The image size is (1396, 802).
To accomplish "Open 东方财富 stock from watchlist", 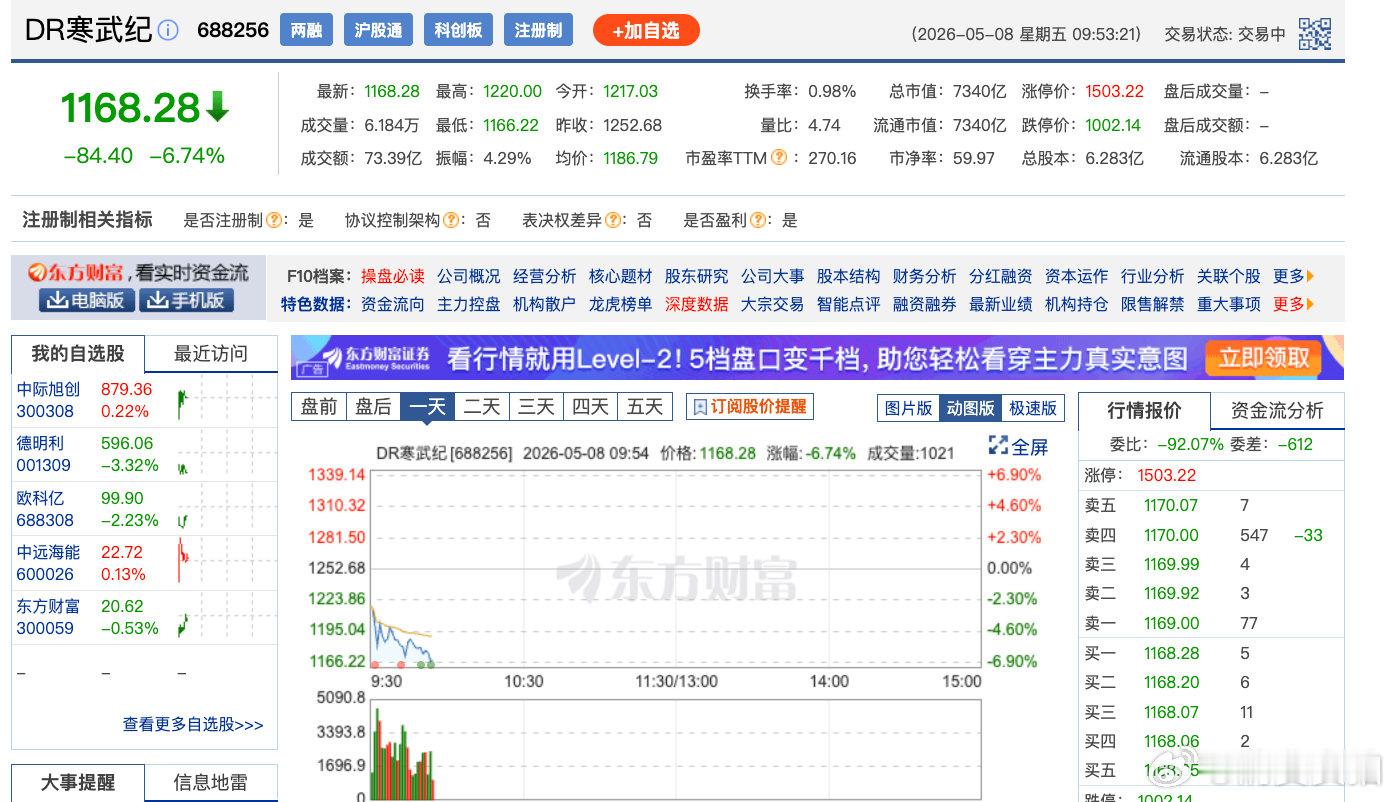I will [48, 606].
